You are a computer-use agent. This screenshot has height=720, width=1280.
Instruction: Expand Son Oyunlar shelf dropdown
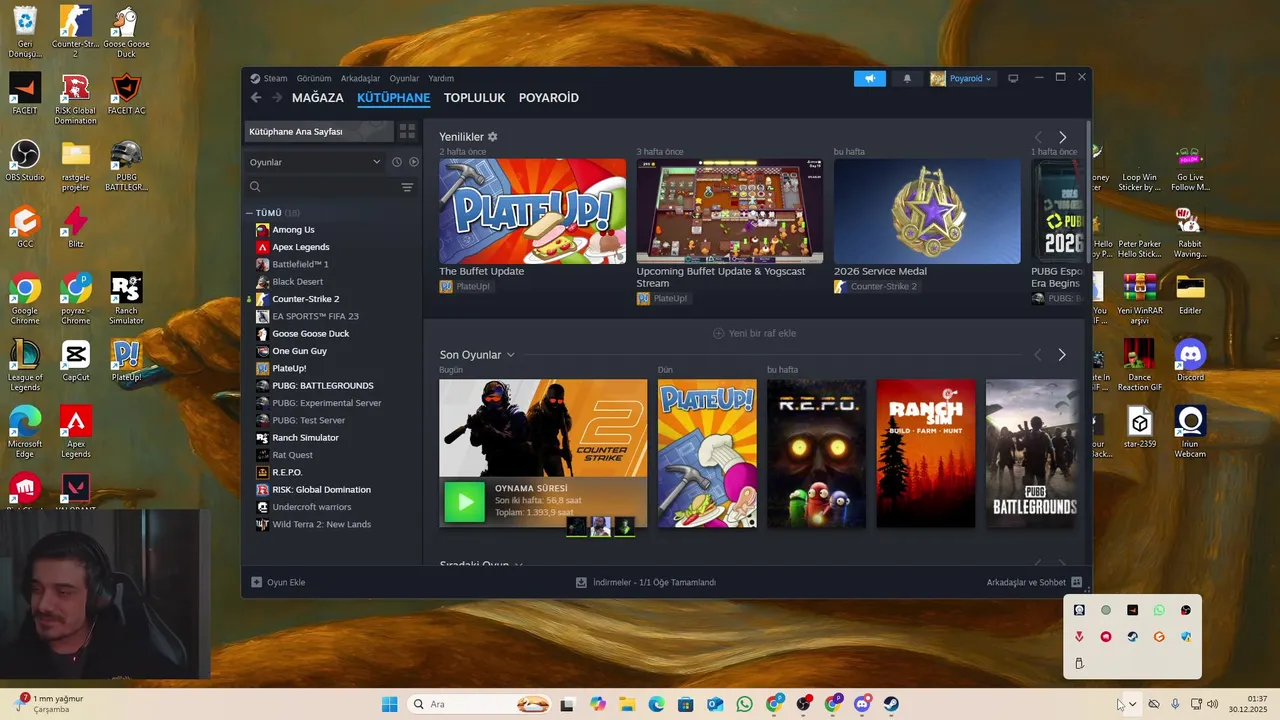510,355
